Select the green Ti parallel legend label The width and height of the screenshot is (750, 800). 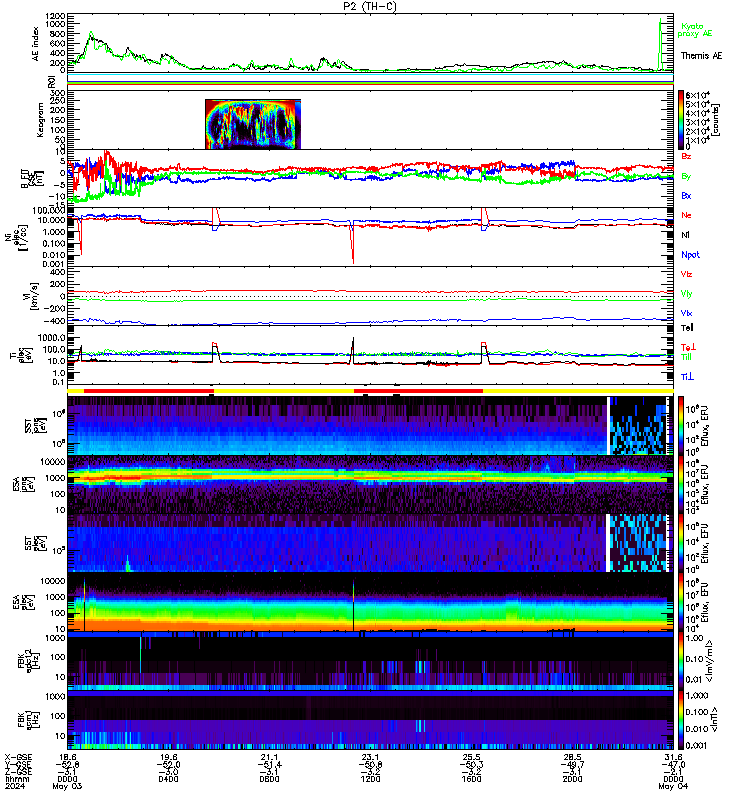pyautogui.click(x=686, y=357)
